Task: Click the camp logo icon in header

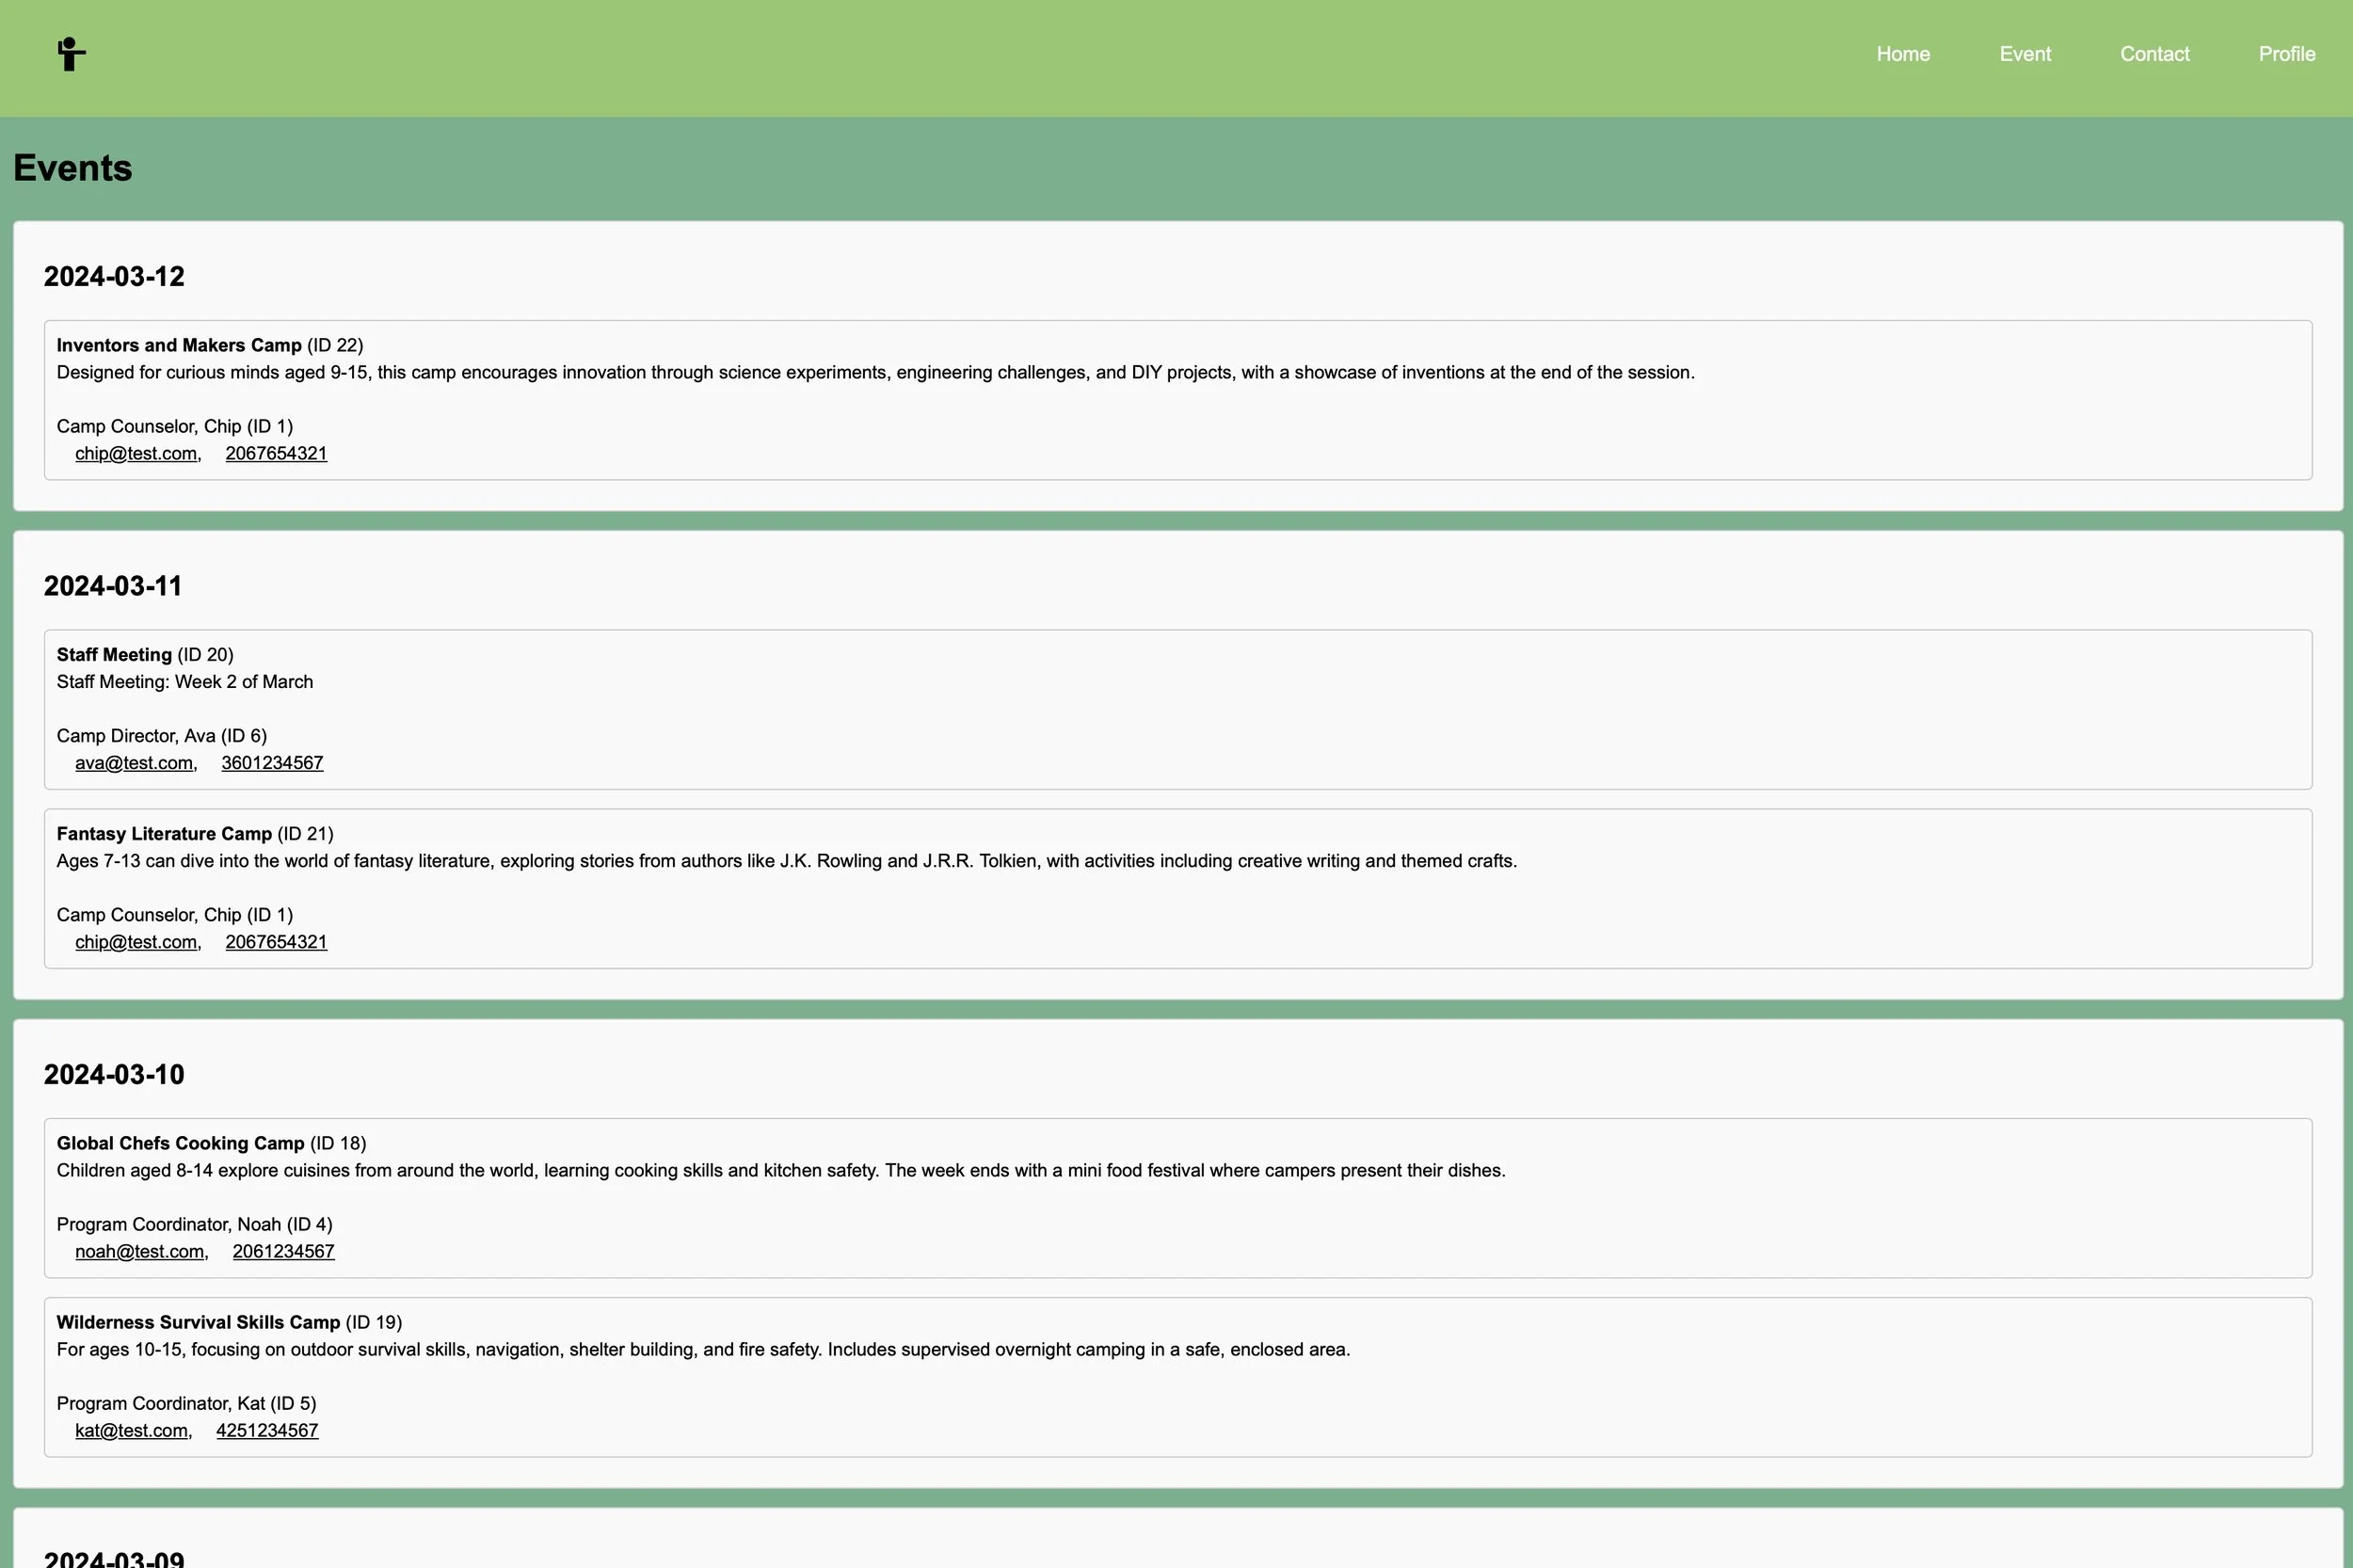Action: coord(70,54)
